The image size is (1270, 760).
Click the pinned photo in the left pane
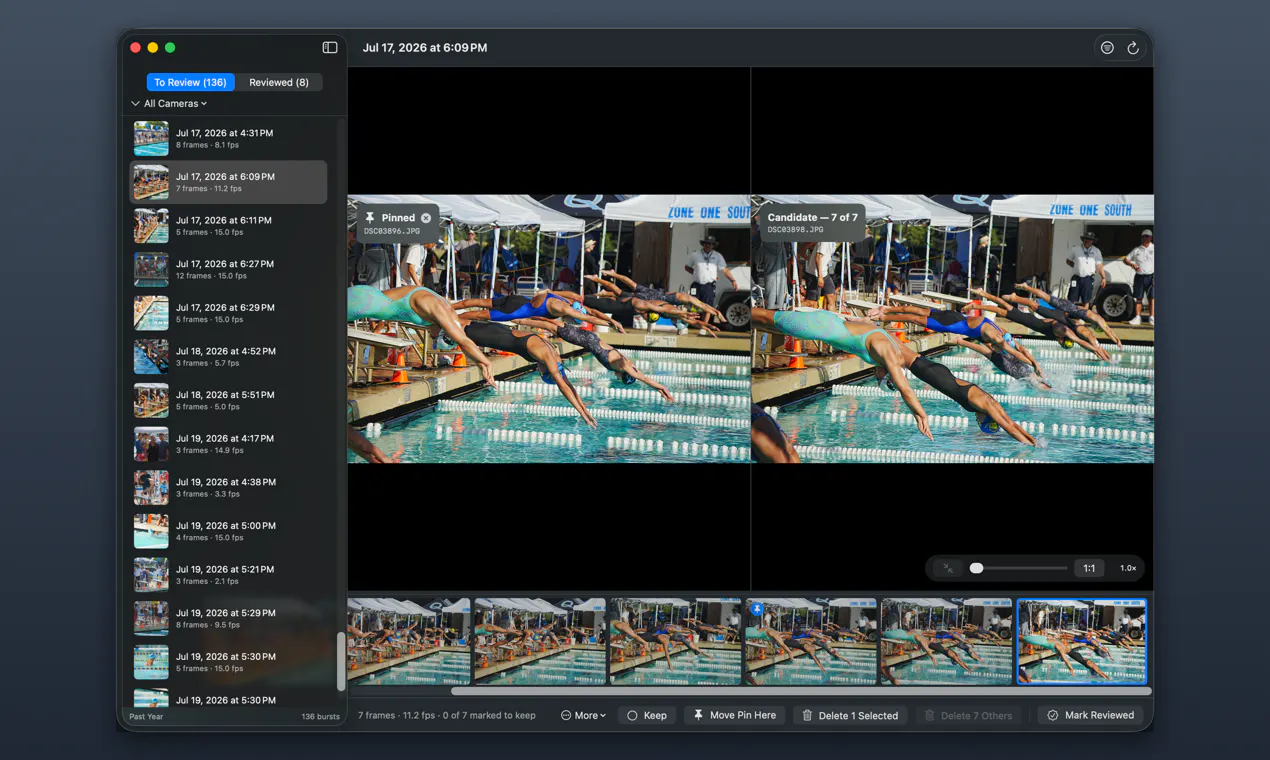(x=549, y=329)
